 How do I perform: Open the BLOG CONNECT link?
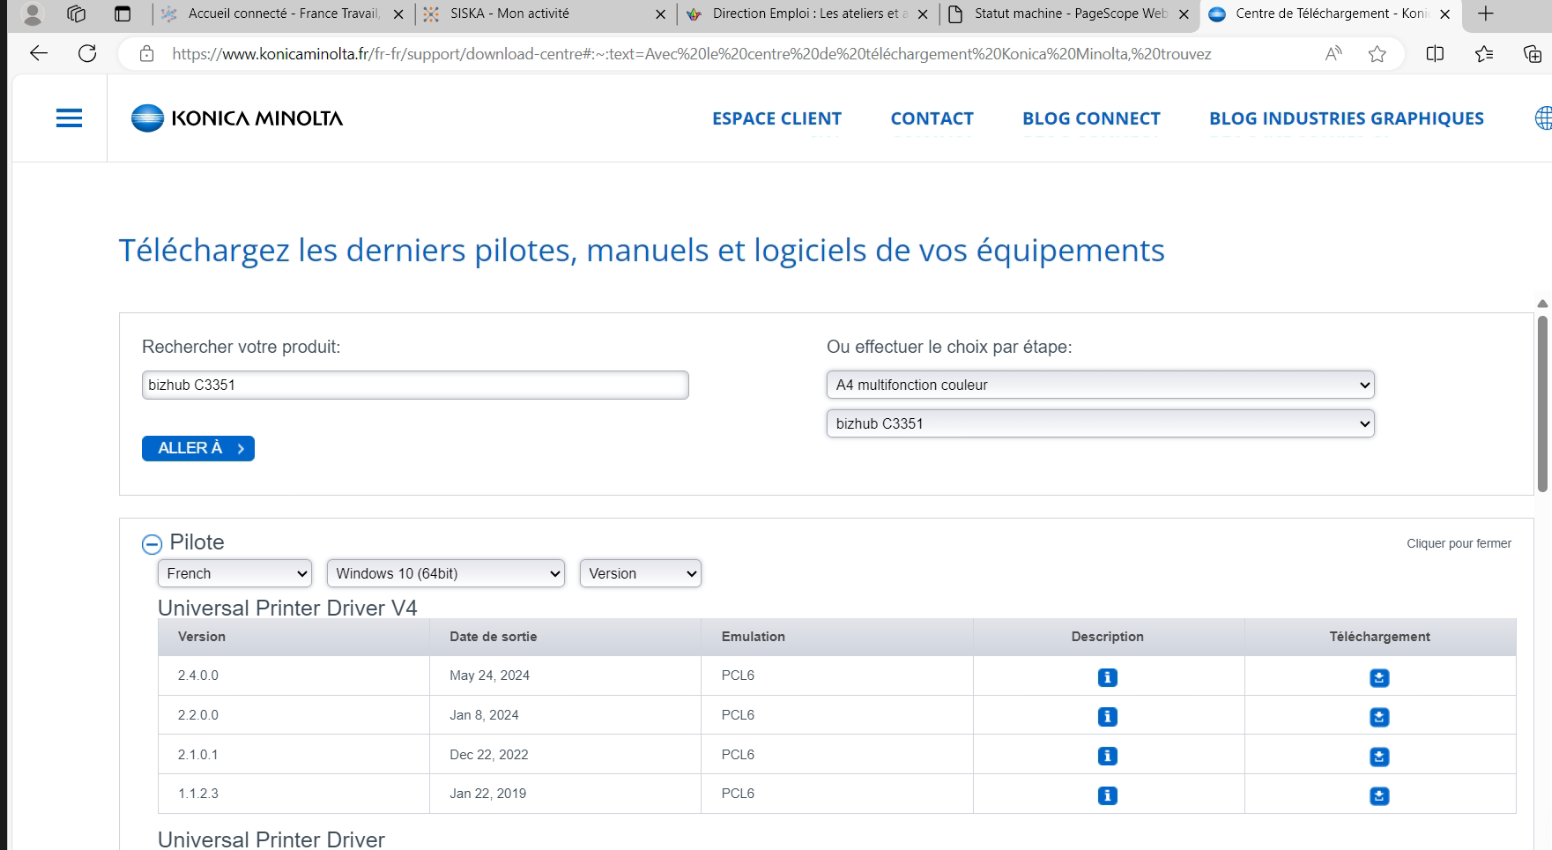point(1091,119)
